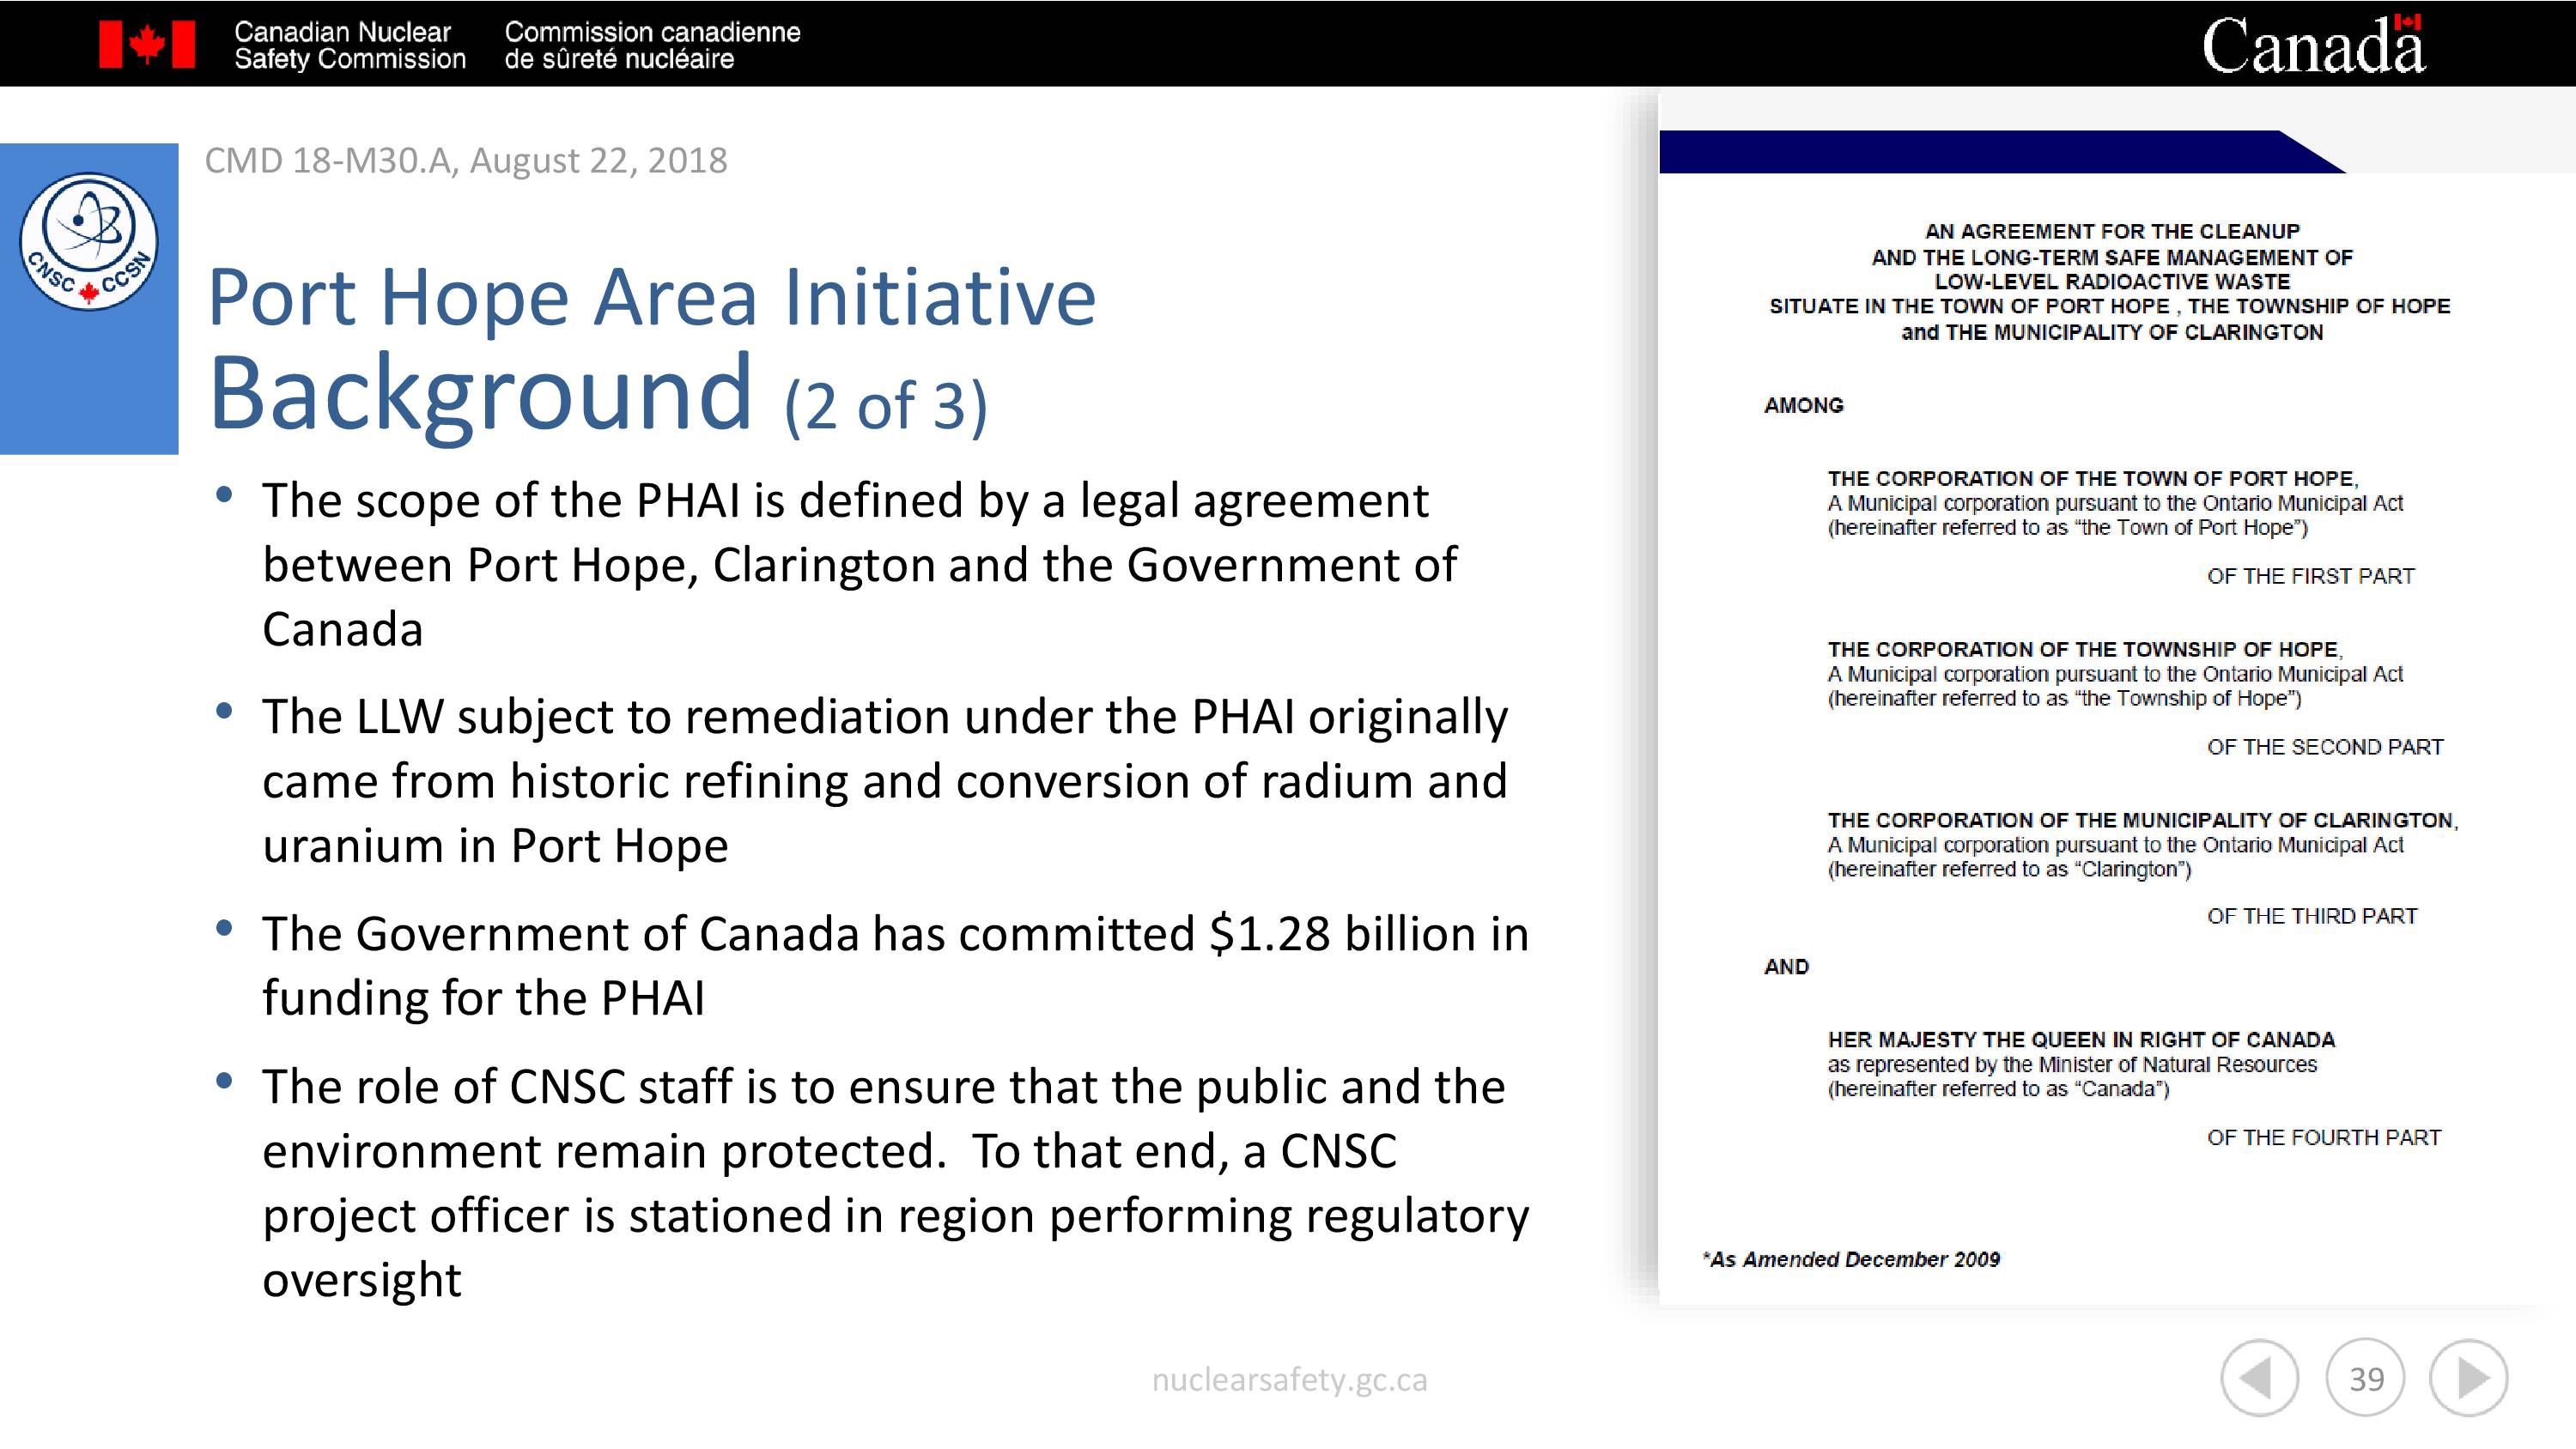Go to the previous slide arrow

coord(2259,1378)
